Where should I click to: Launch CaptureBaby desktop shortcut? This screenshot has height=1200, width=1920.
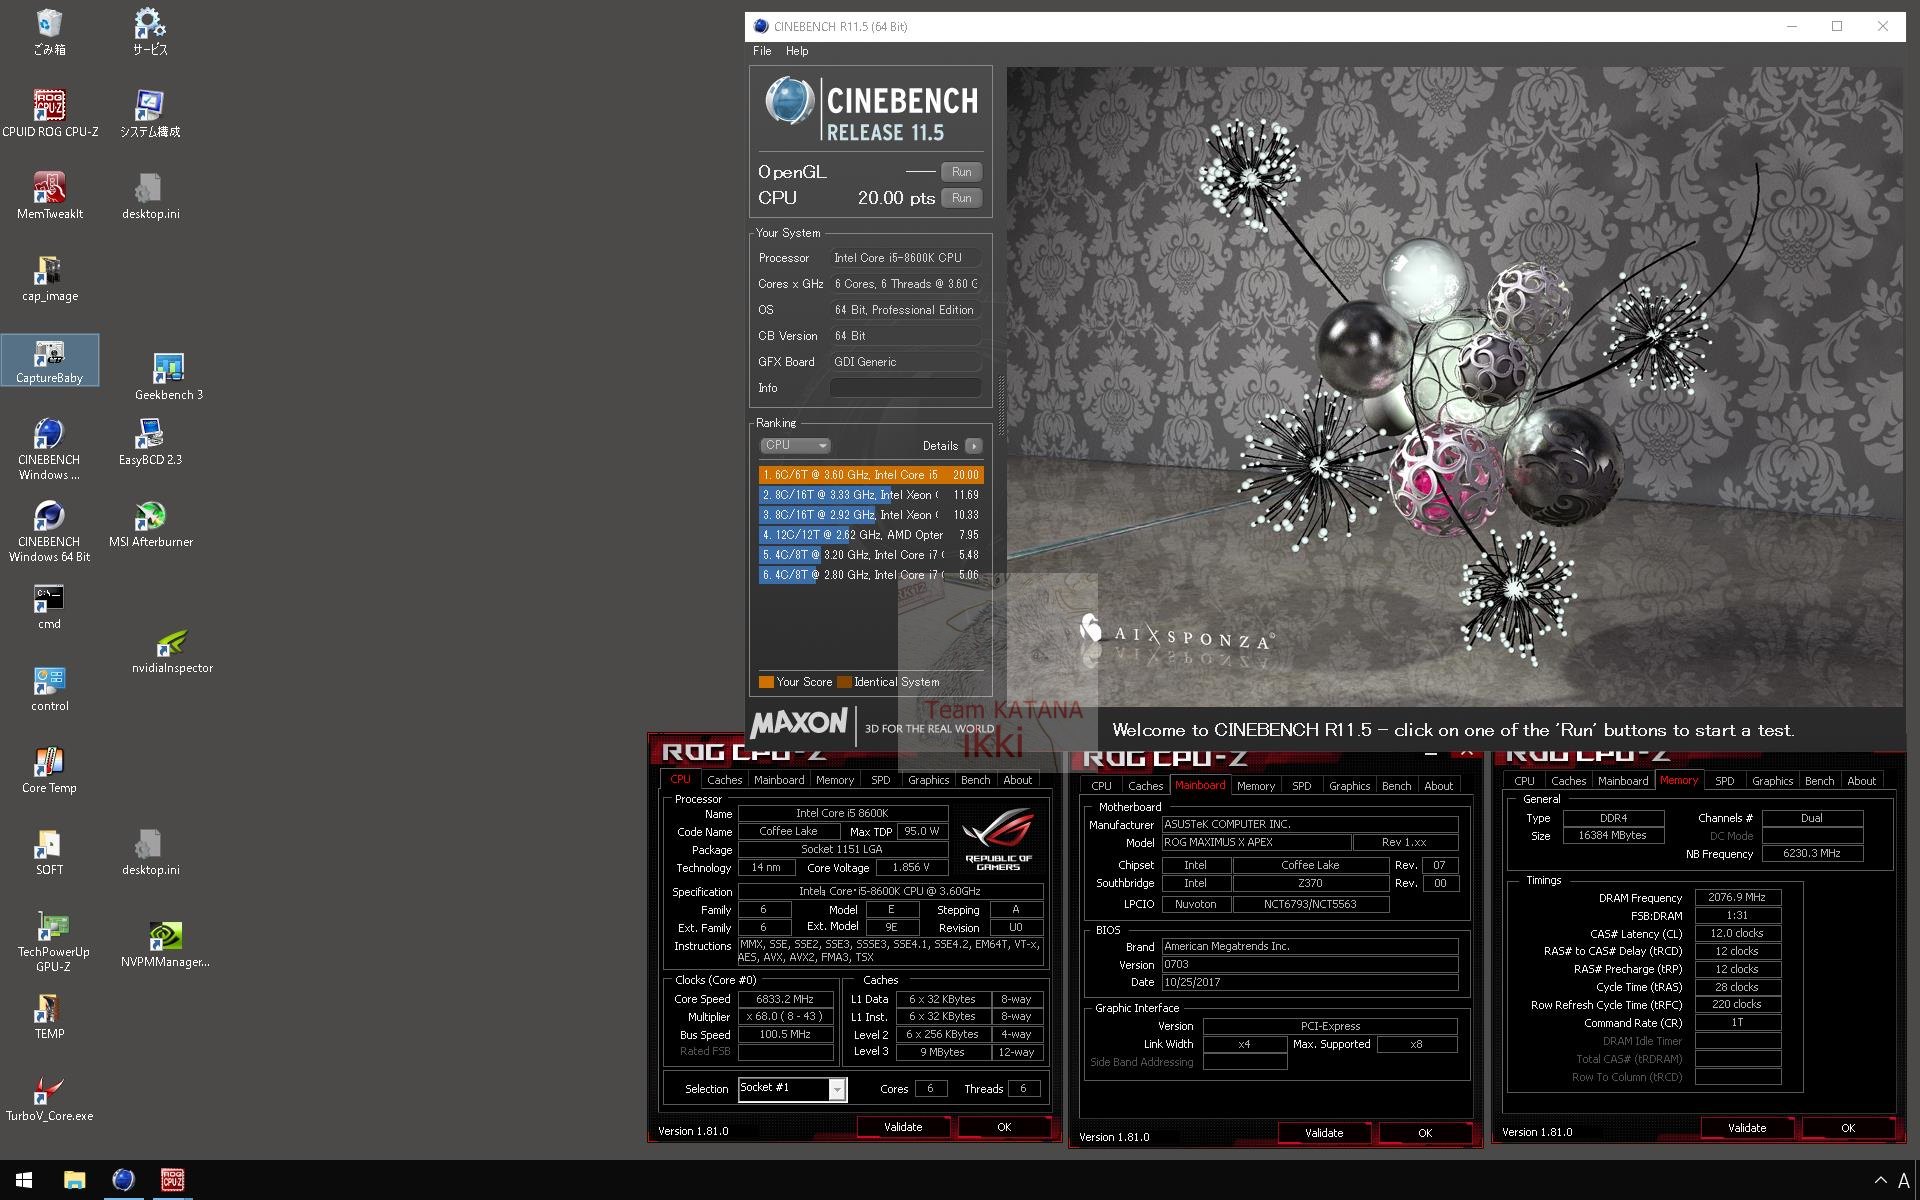click(x=50, y=360)
